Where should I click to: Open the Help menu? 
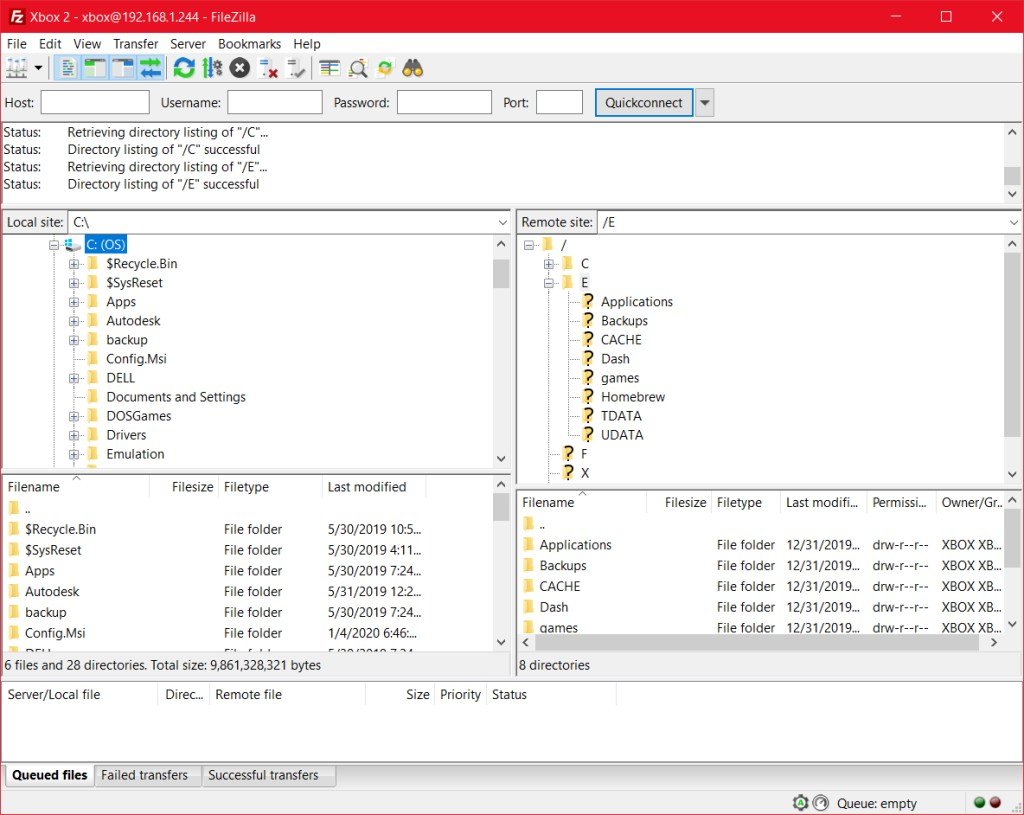(x=306, y=44)
